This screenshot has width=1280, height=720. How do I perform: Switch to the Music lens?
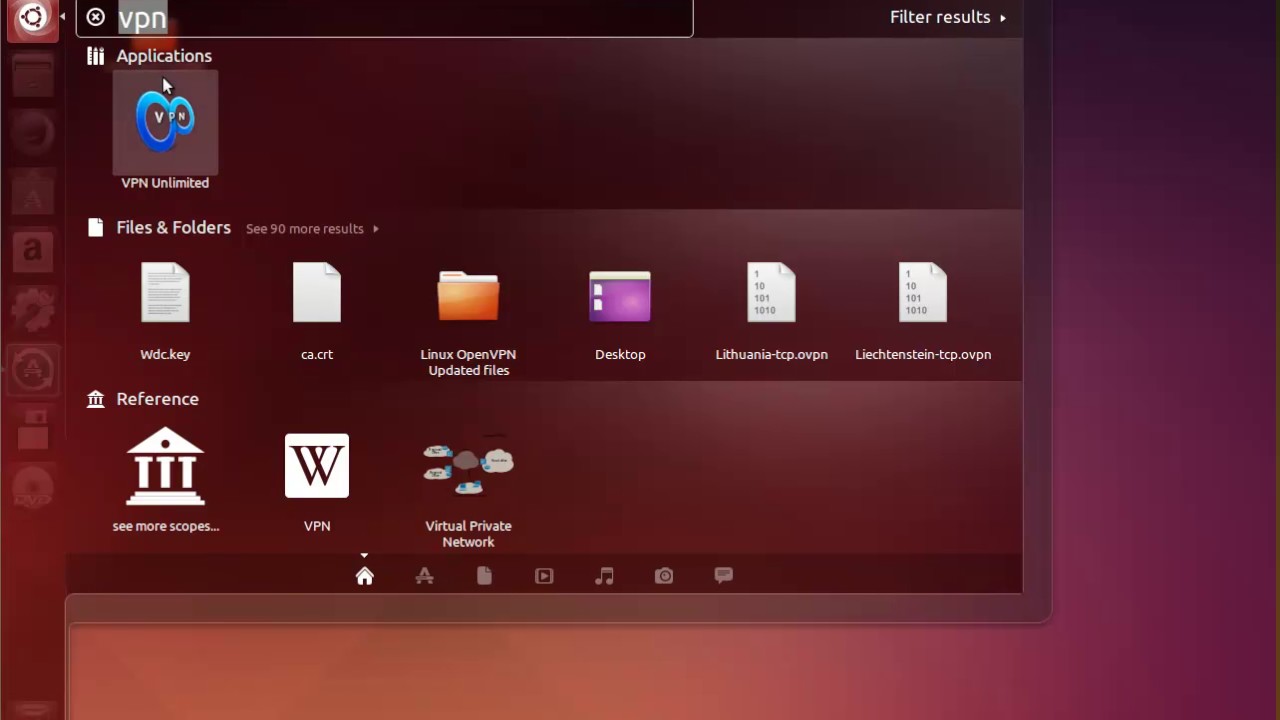(604, 576)
